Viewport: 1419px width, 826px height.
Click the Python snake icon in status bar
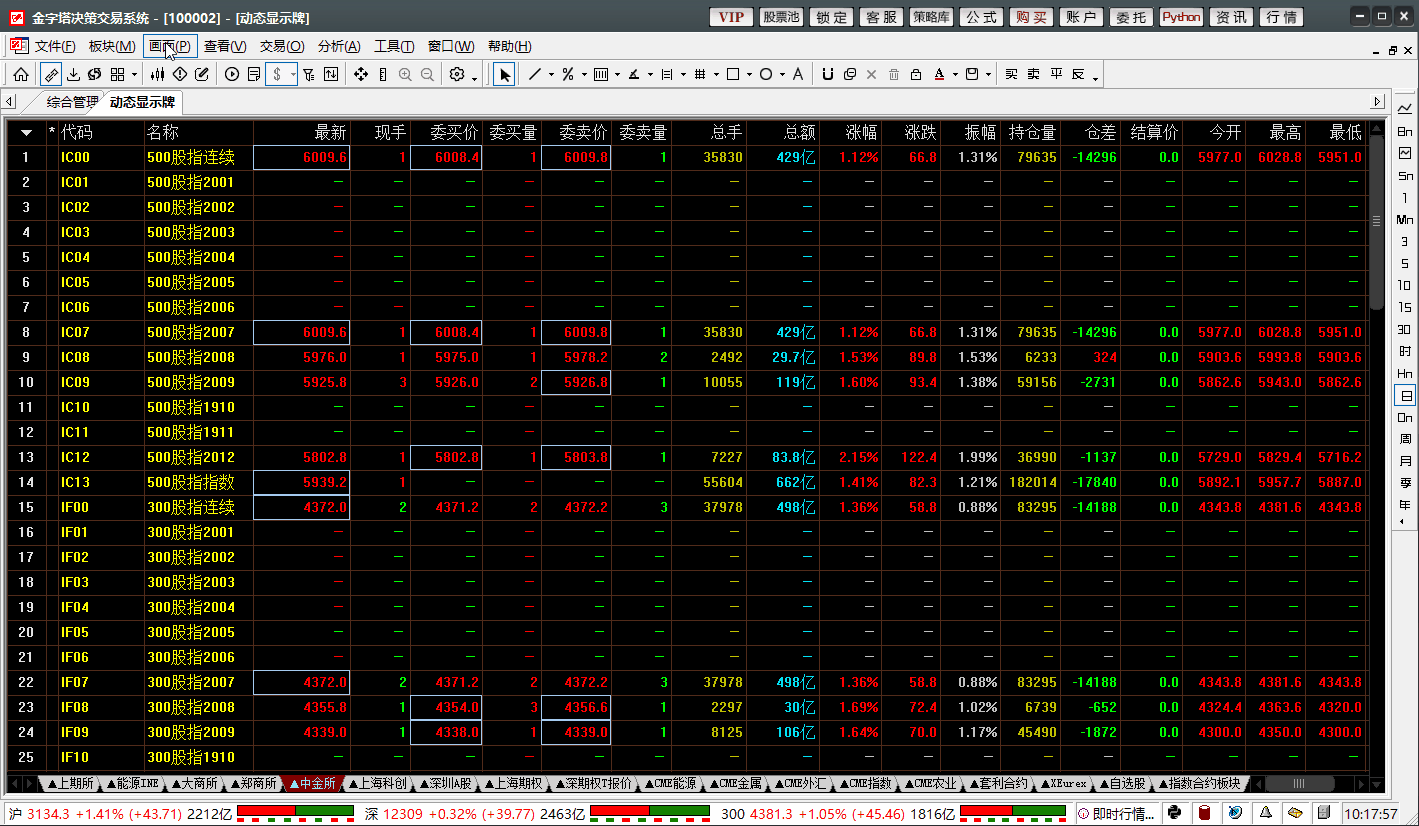(1176, 813)
